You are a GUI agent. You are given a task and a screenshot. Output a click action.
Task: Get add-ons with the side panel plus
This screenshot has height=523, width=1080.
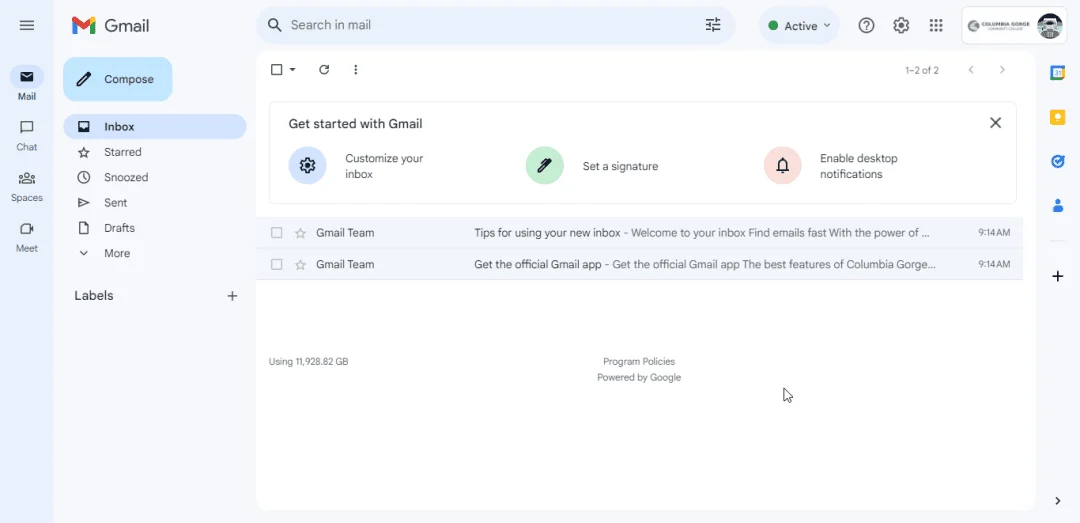point(1058,276)
